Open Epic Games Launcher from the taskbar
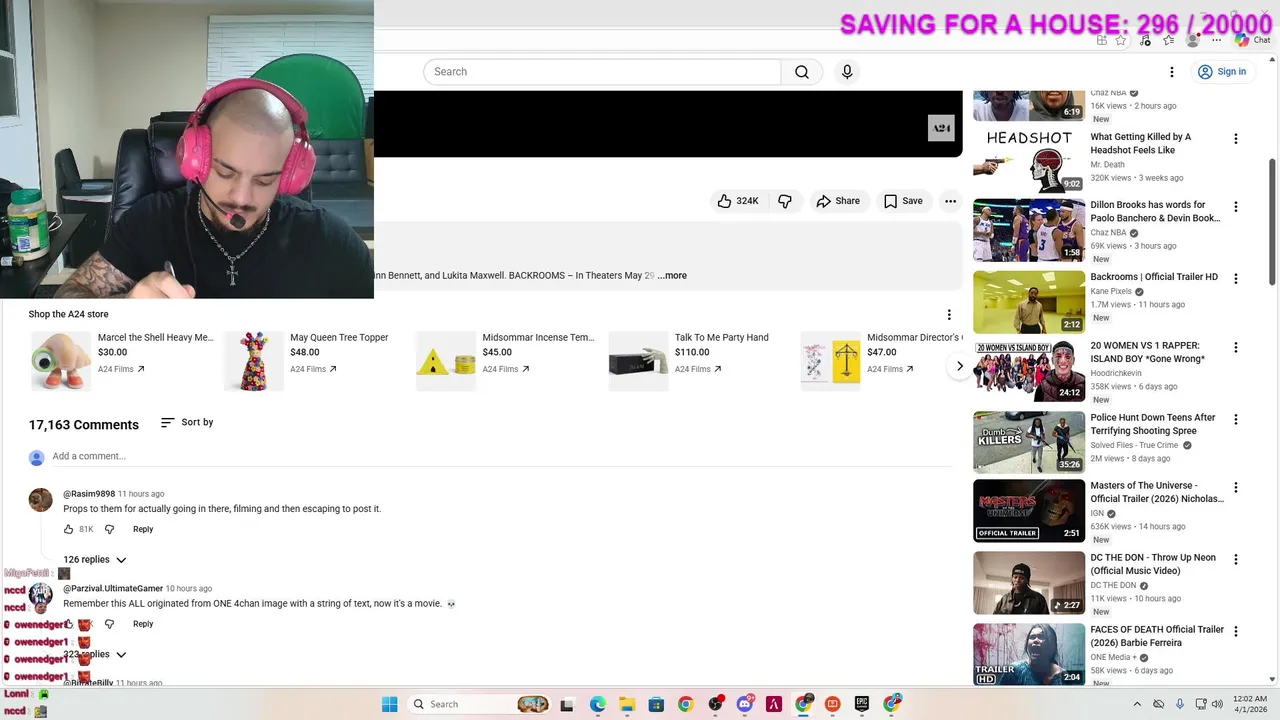Image resolution: width=1280 pixels, height=720 pixels. click(x=862, y=704)
